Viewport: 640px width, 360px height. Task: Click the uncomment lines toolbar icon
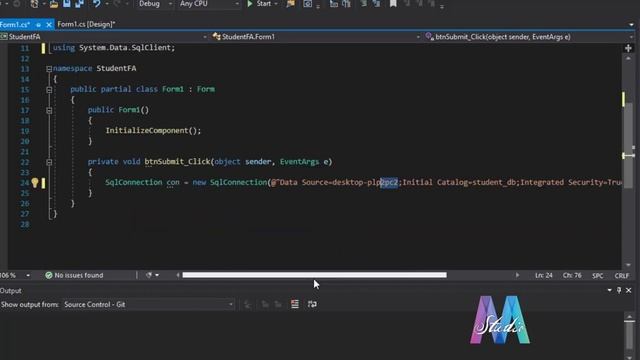pos(376,4)
